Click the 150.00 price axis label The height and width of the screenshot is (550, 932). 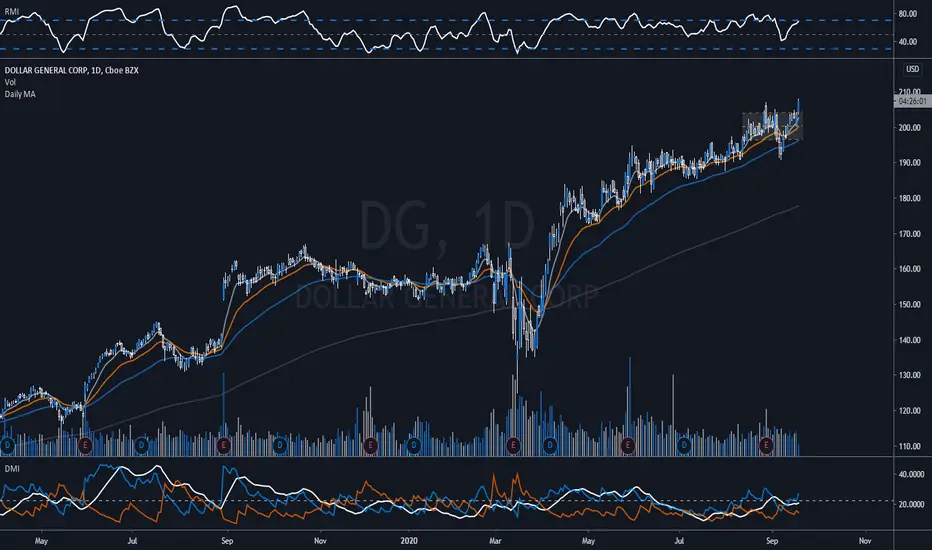[x=909, y=304]
